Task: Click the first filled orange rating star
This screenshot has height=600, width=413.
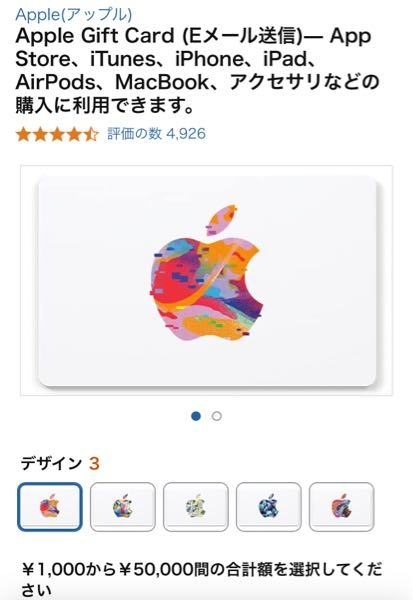Action: [23, 135]
